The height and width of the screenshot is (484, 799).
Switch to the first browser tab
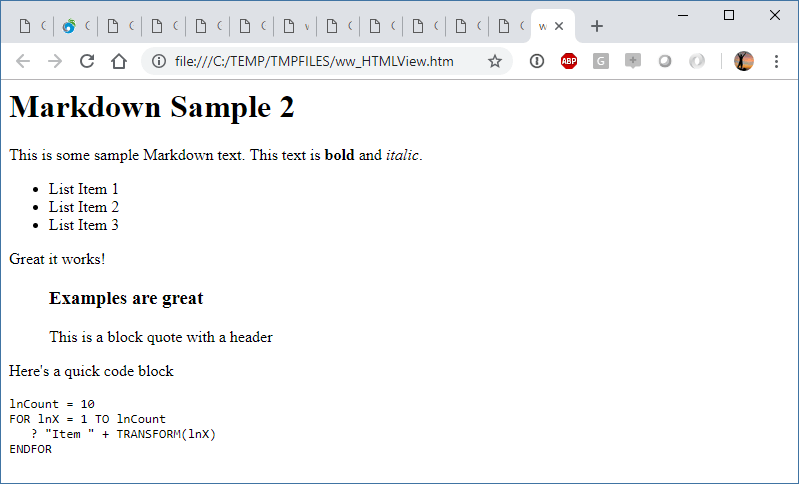click(x=32, y=26)
